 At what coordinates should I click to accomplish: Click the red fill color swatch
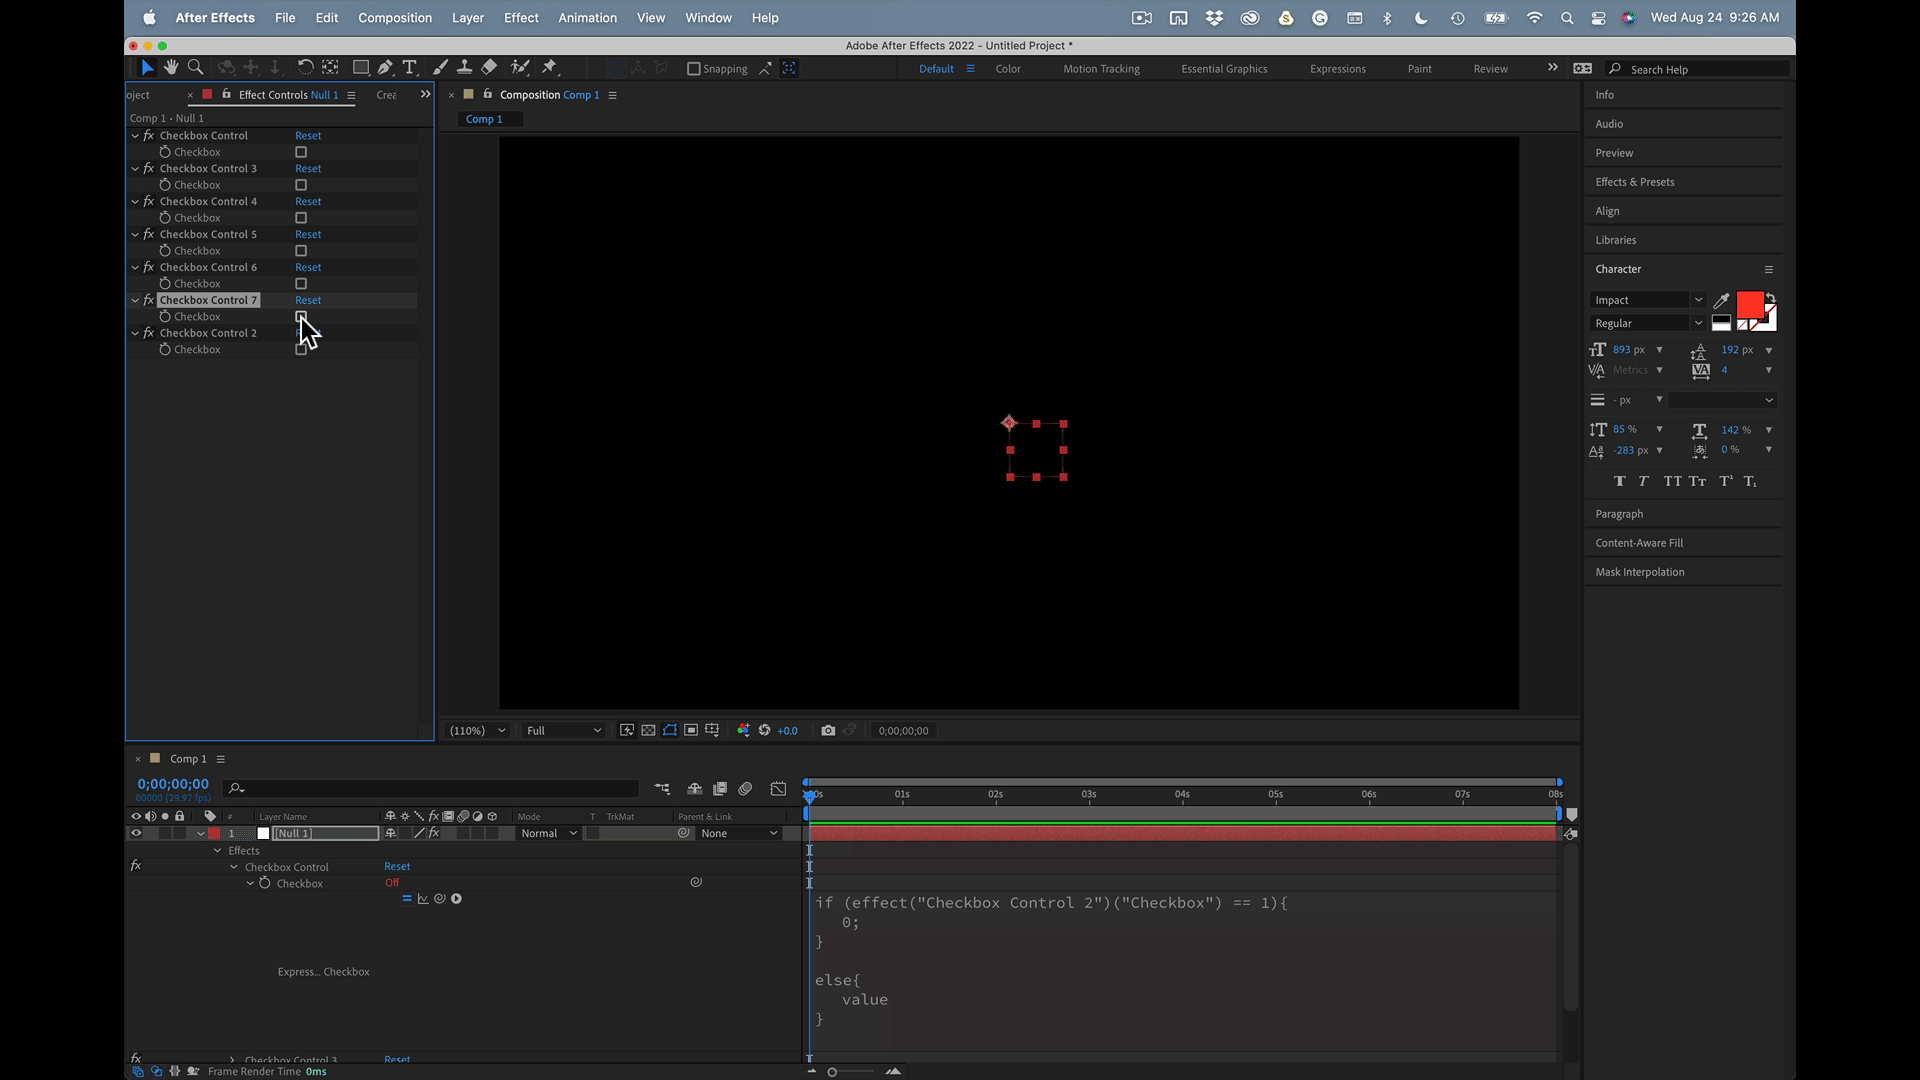click(1749, 304)
